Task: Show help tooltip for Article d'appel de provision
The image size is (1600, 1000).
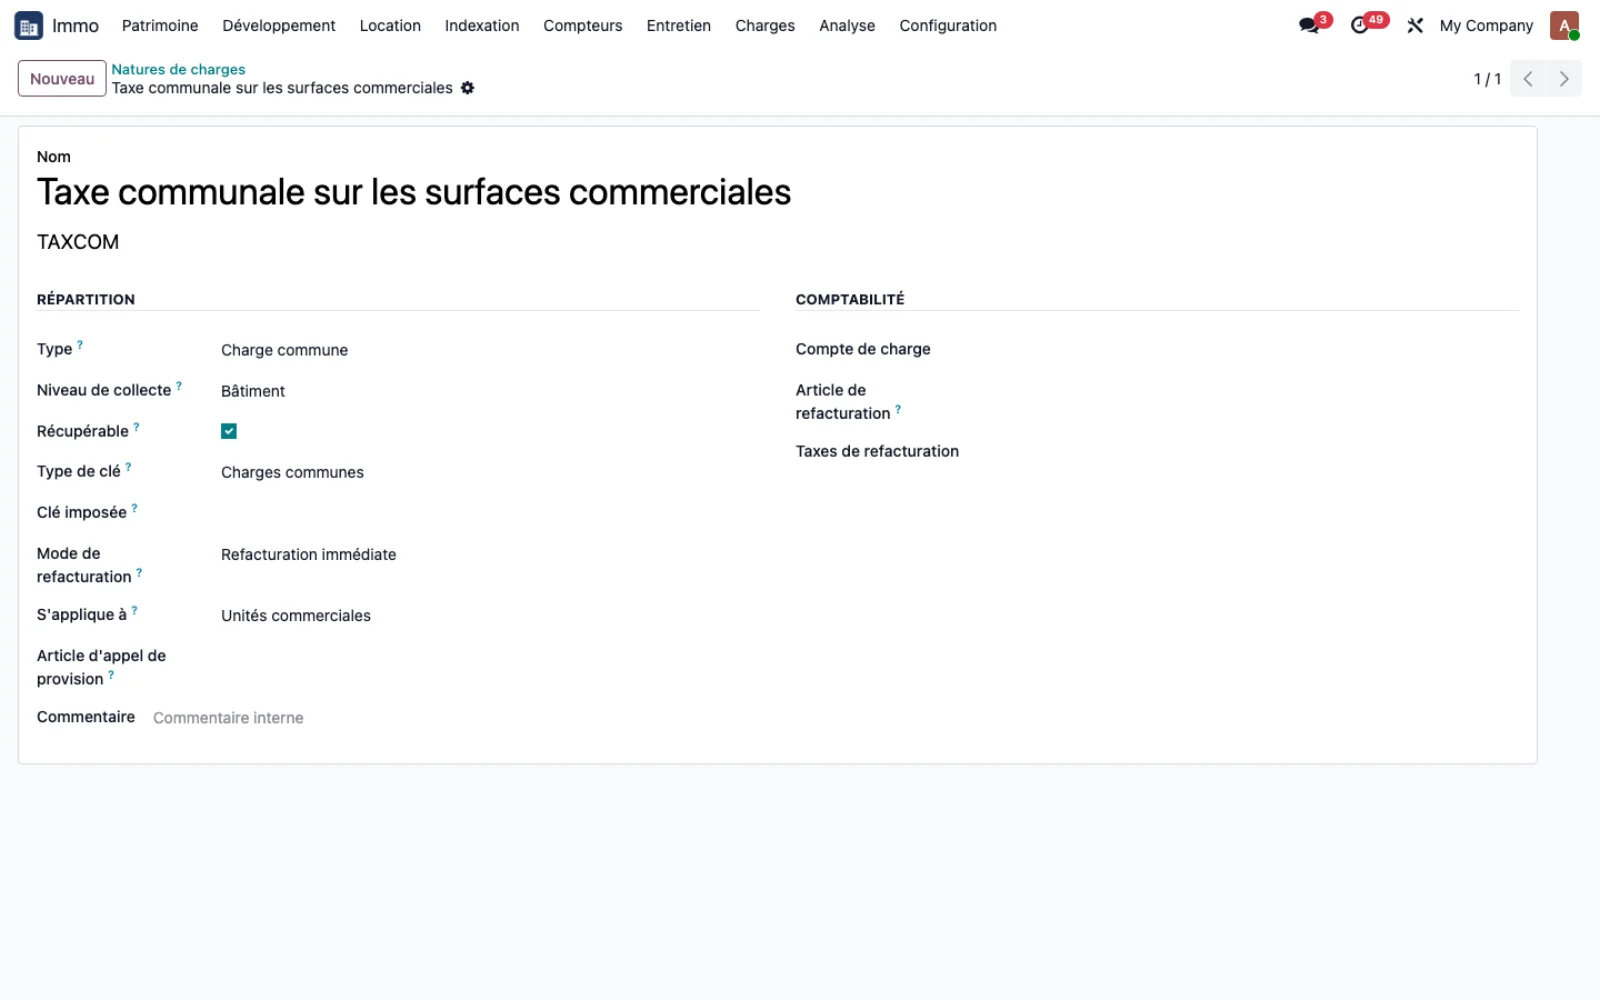Action: coord(111,674)
